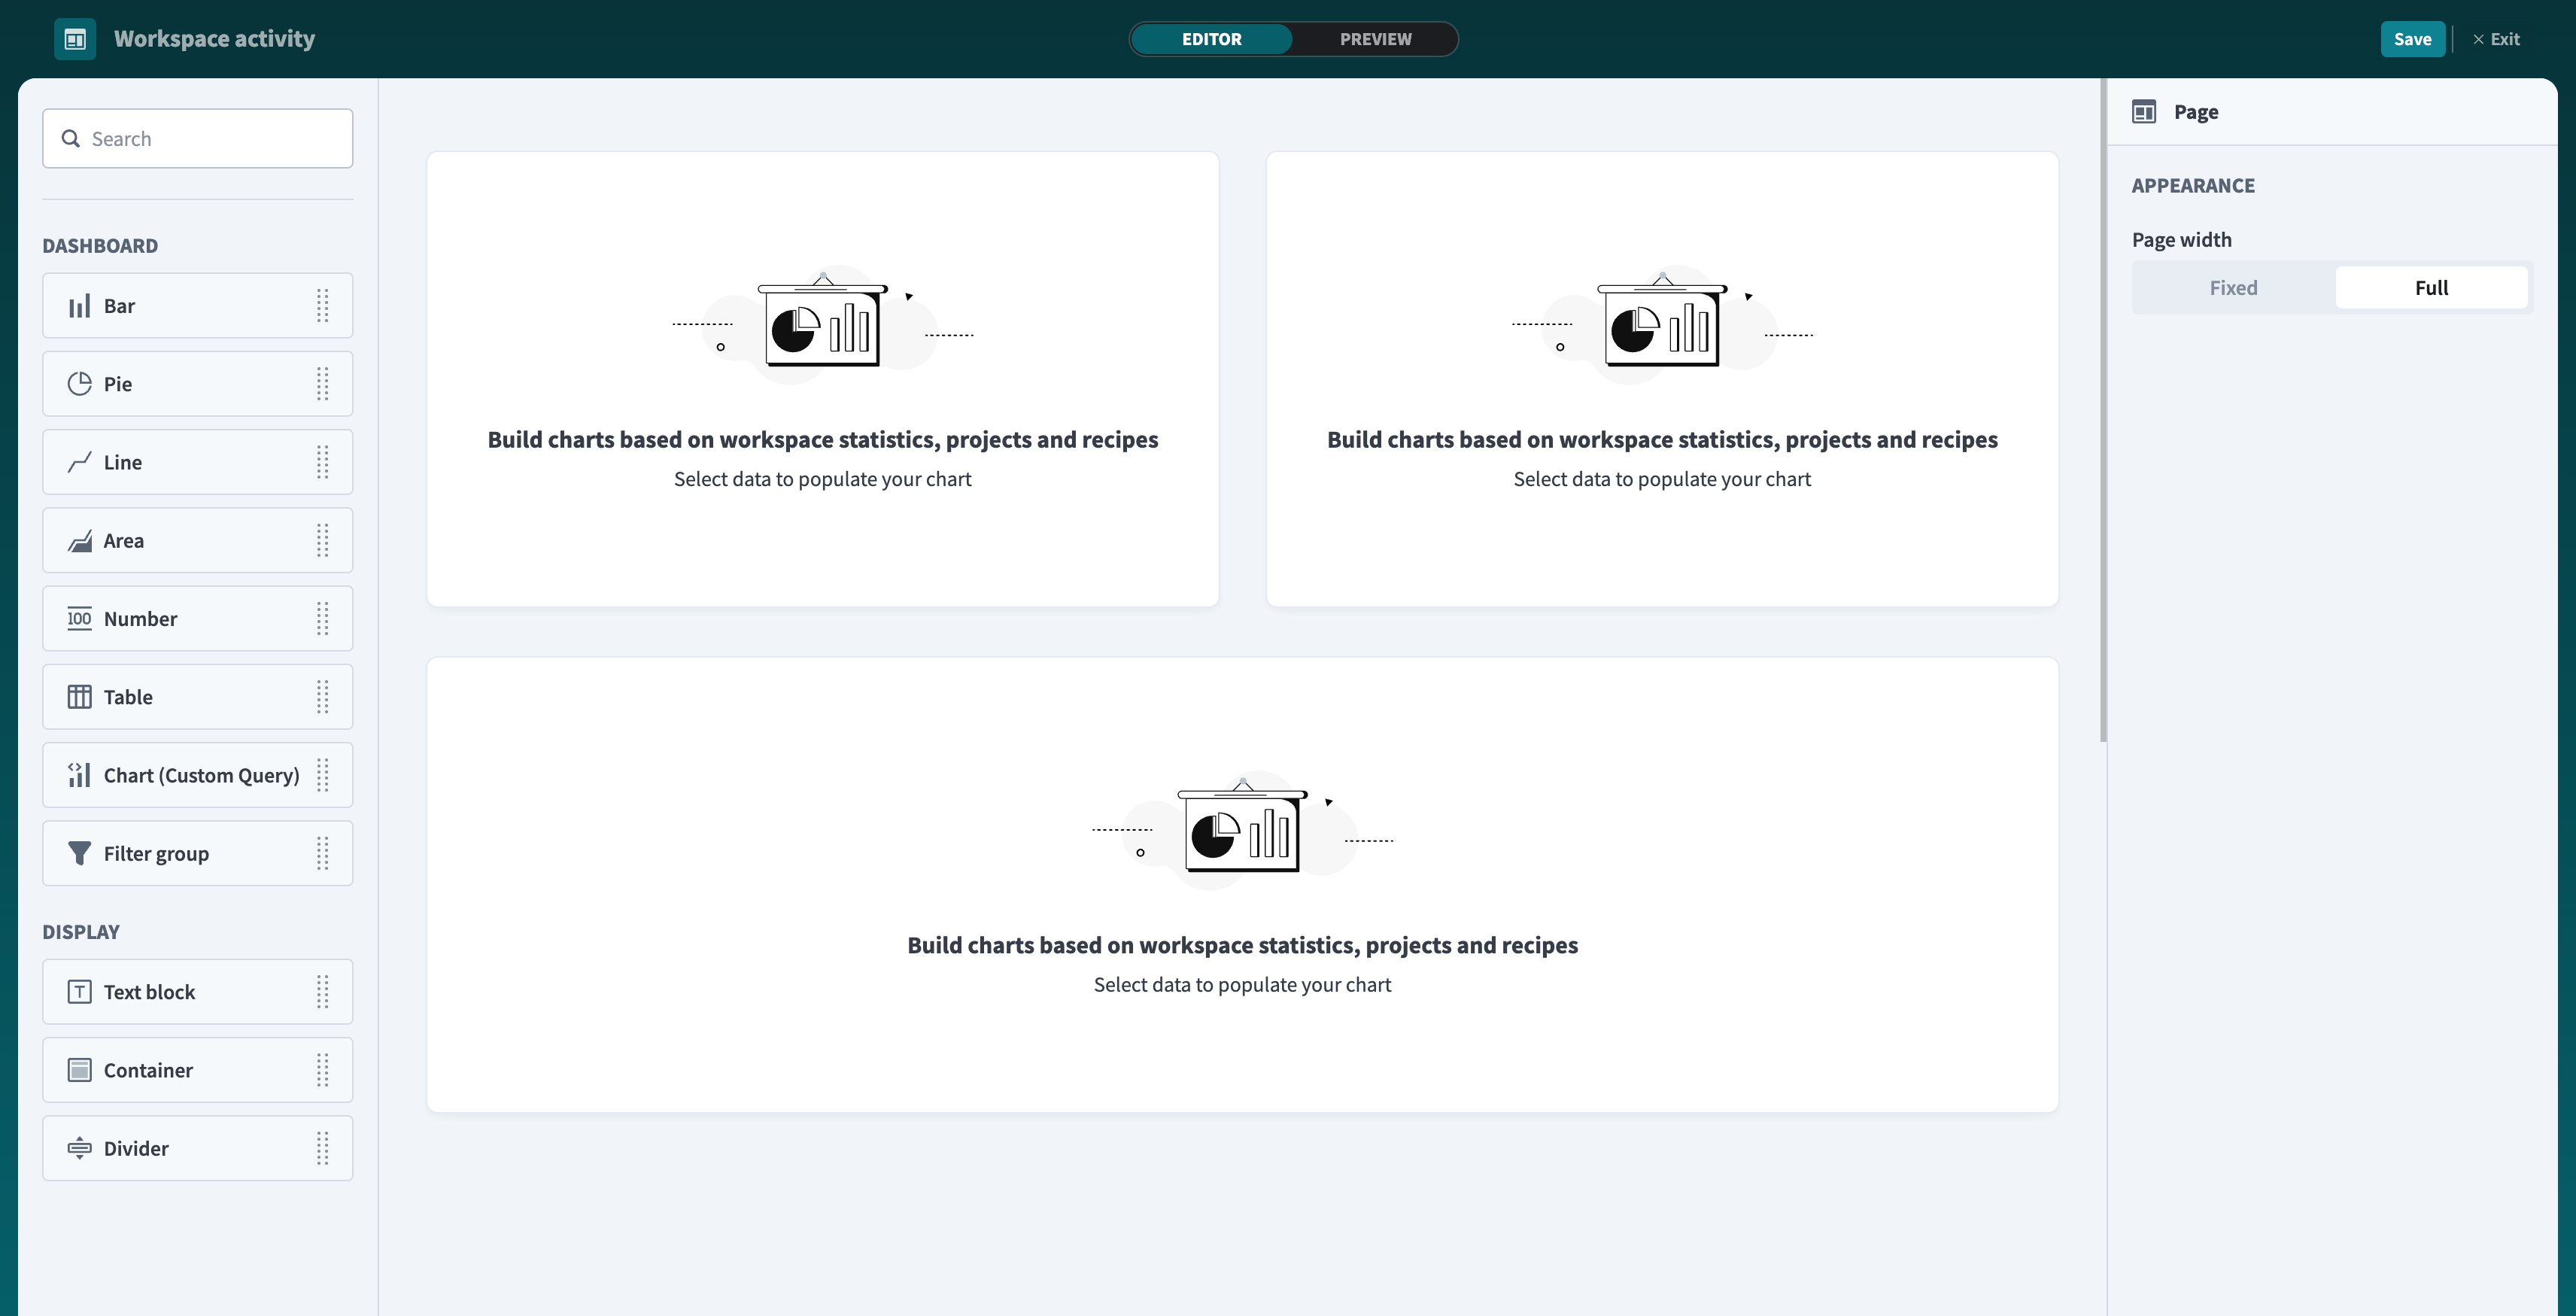Select the Pie chart widget icon
Screen dimensions: 2576x1316
pos(79,383)
